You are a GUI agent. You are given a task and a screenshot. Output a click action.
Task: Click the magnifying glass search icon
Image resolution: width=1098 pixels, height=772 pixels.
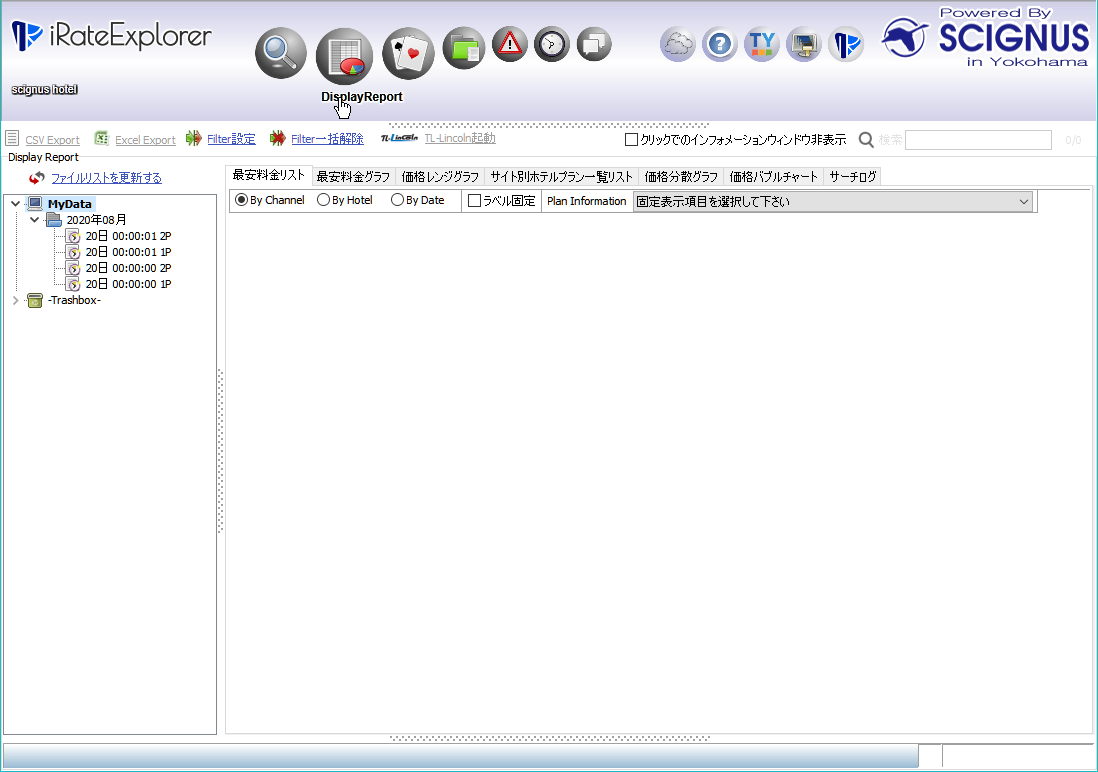pos(281,54)
